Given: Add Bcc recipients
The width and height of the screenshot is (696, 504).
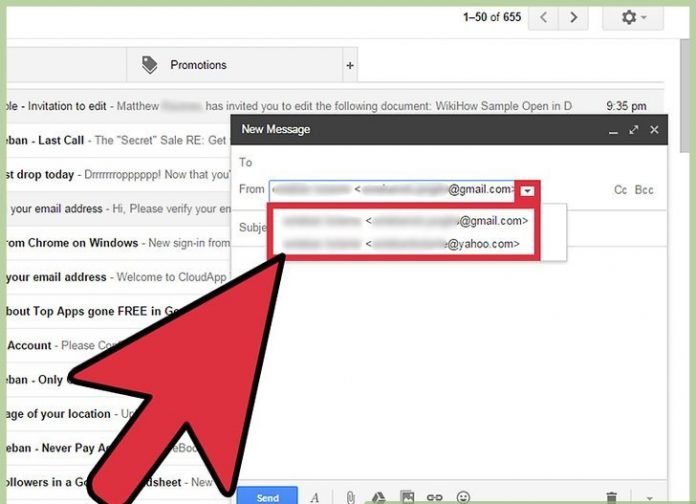Looking at the screenshot, I should (x=645, y=189).
